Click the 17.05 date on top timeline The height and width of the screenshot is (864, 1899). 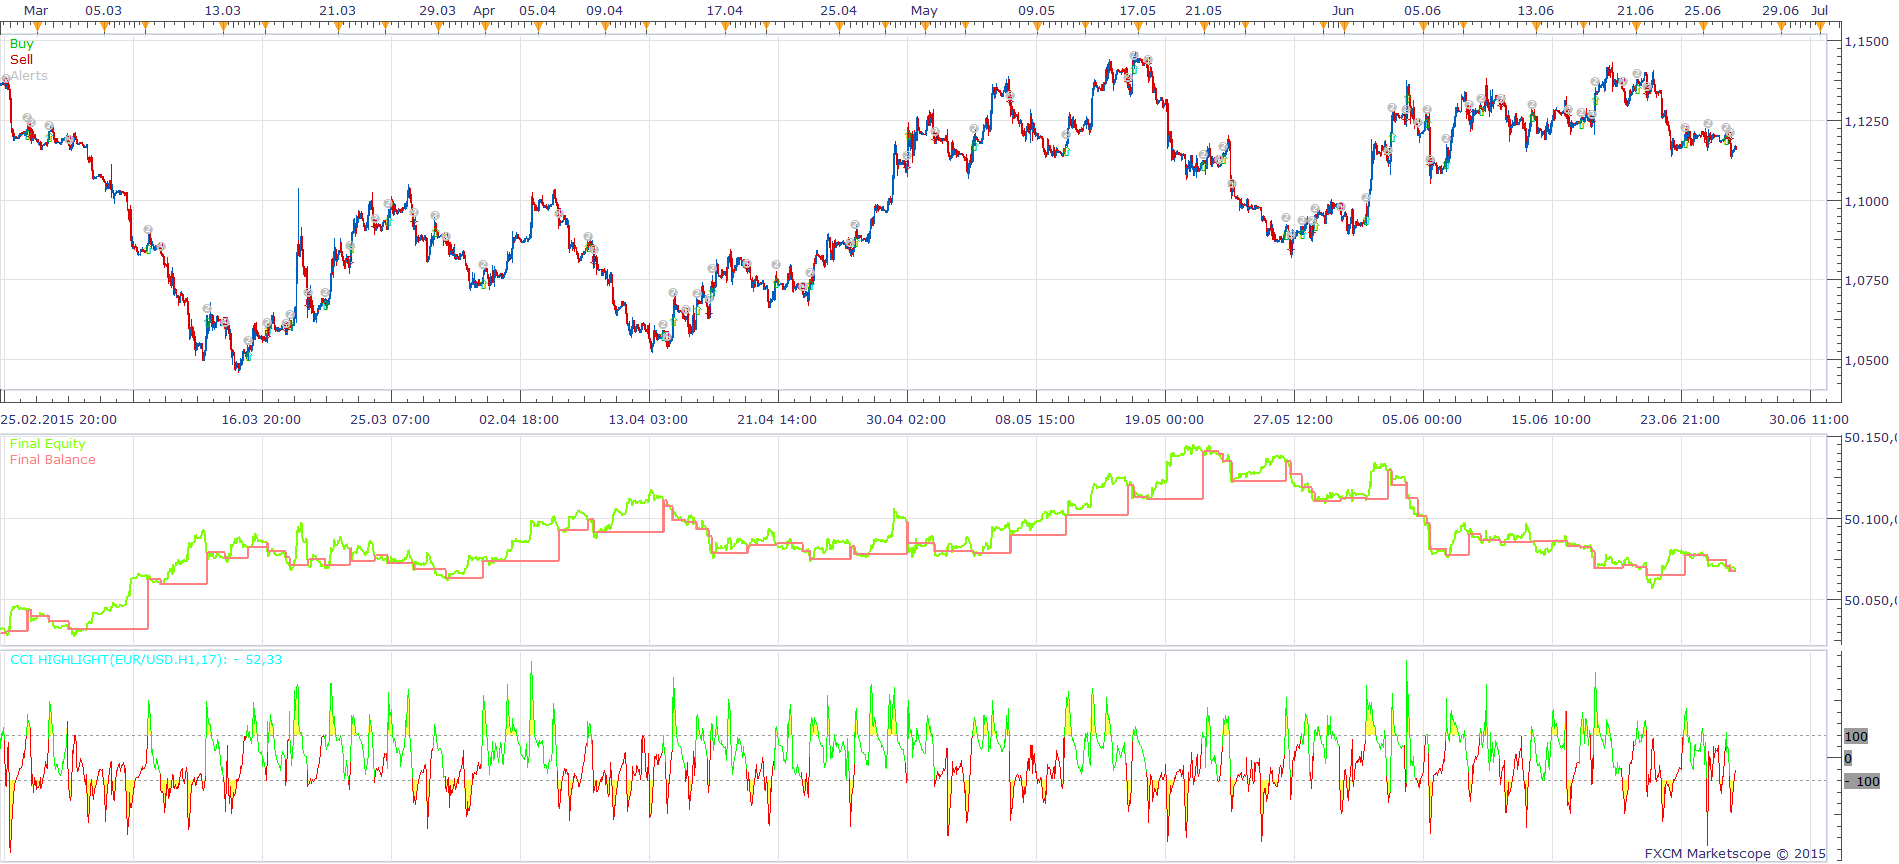pyautogui.click(x=1138, y=11)
